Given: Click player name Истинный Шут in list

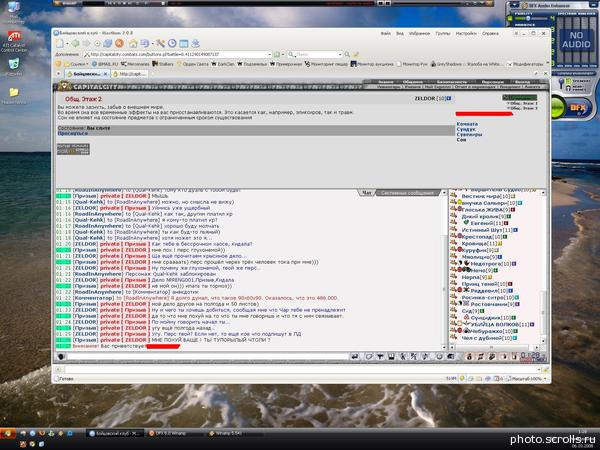Looking at the screenshot, I should point(482,230).
